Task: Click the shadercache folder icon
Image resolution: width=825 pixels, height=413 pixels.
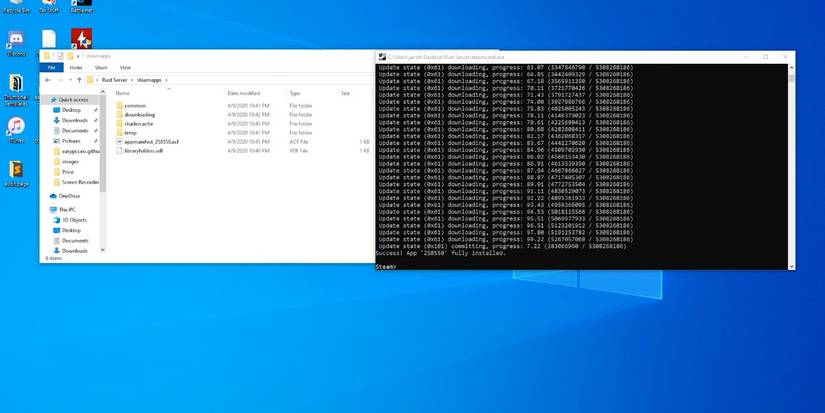Action: pyautogui.click(x=119, y=124)
